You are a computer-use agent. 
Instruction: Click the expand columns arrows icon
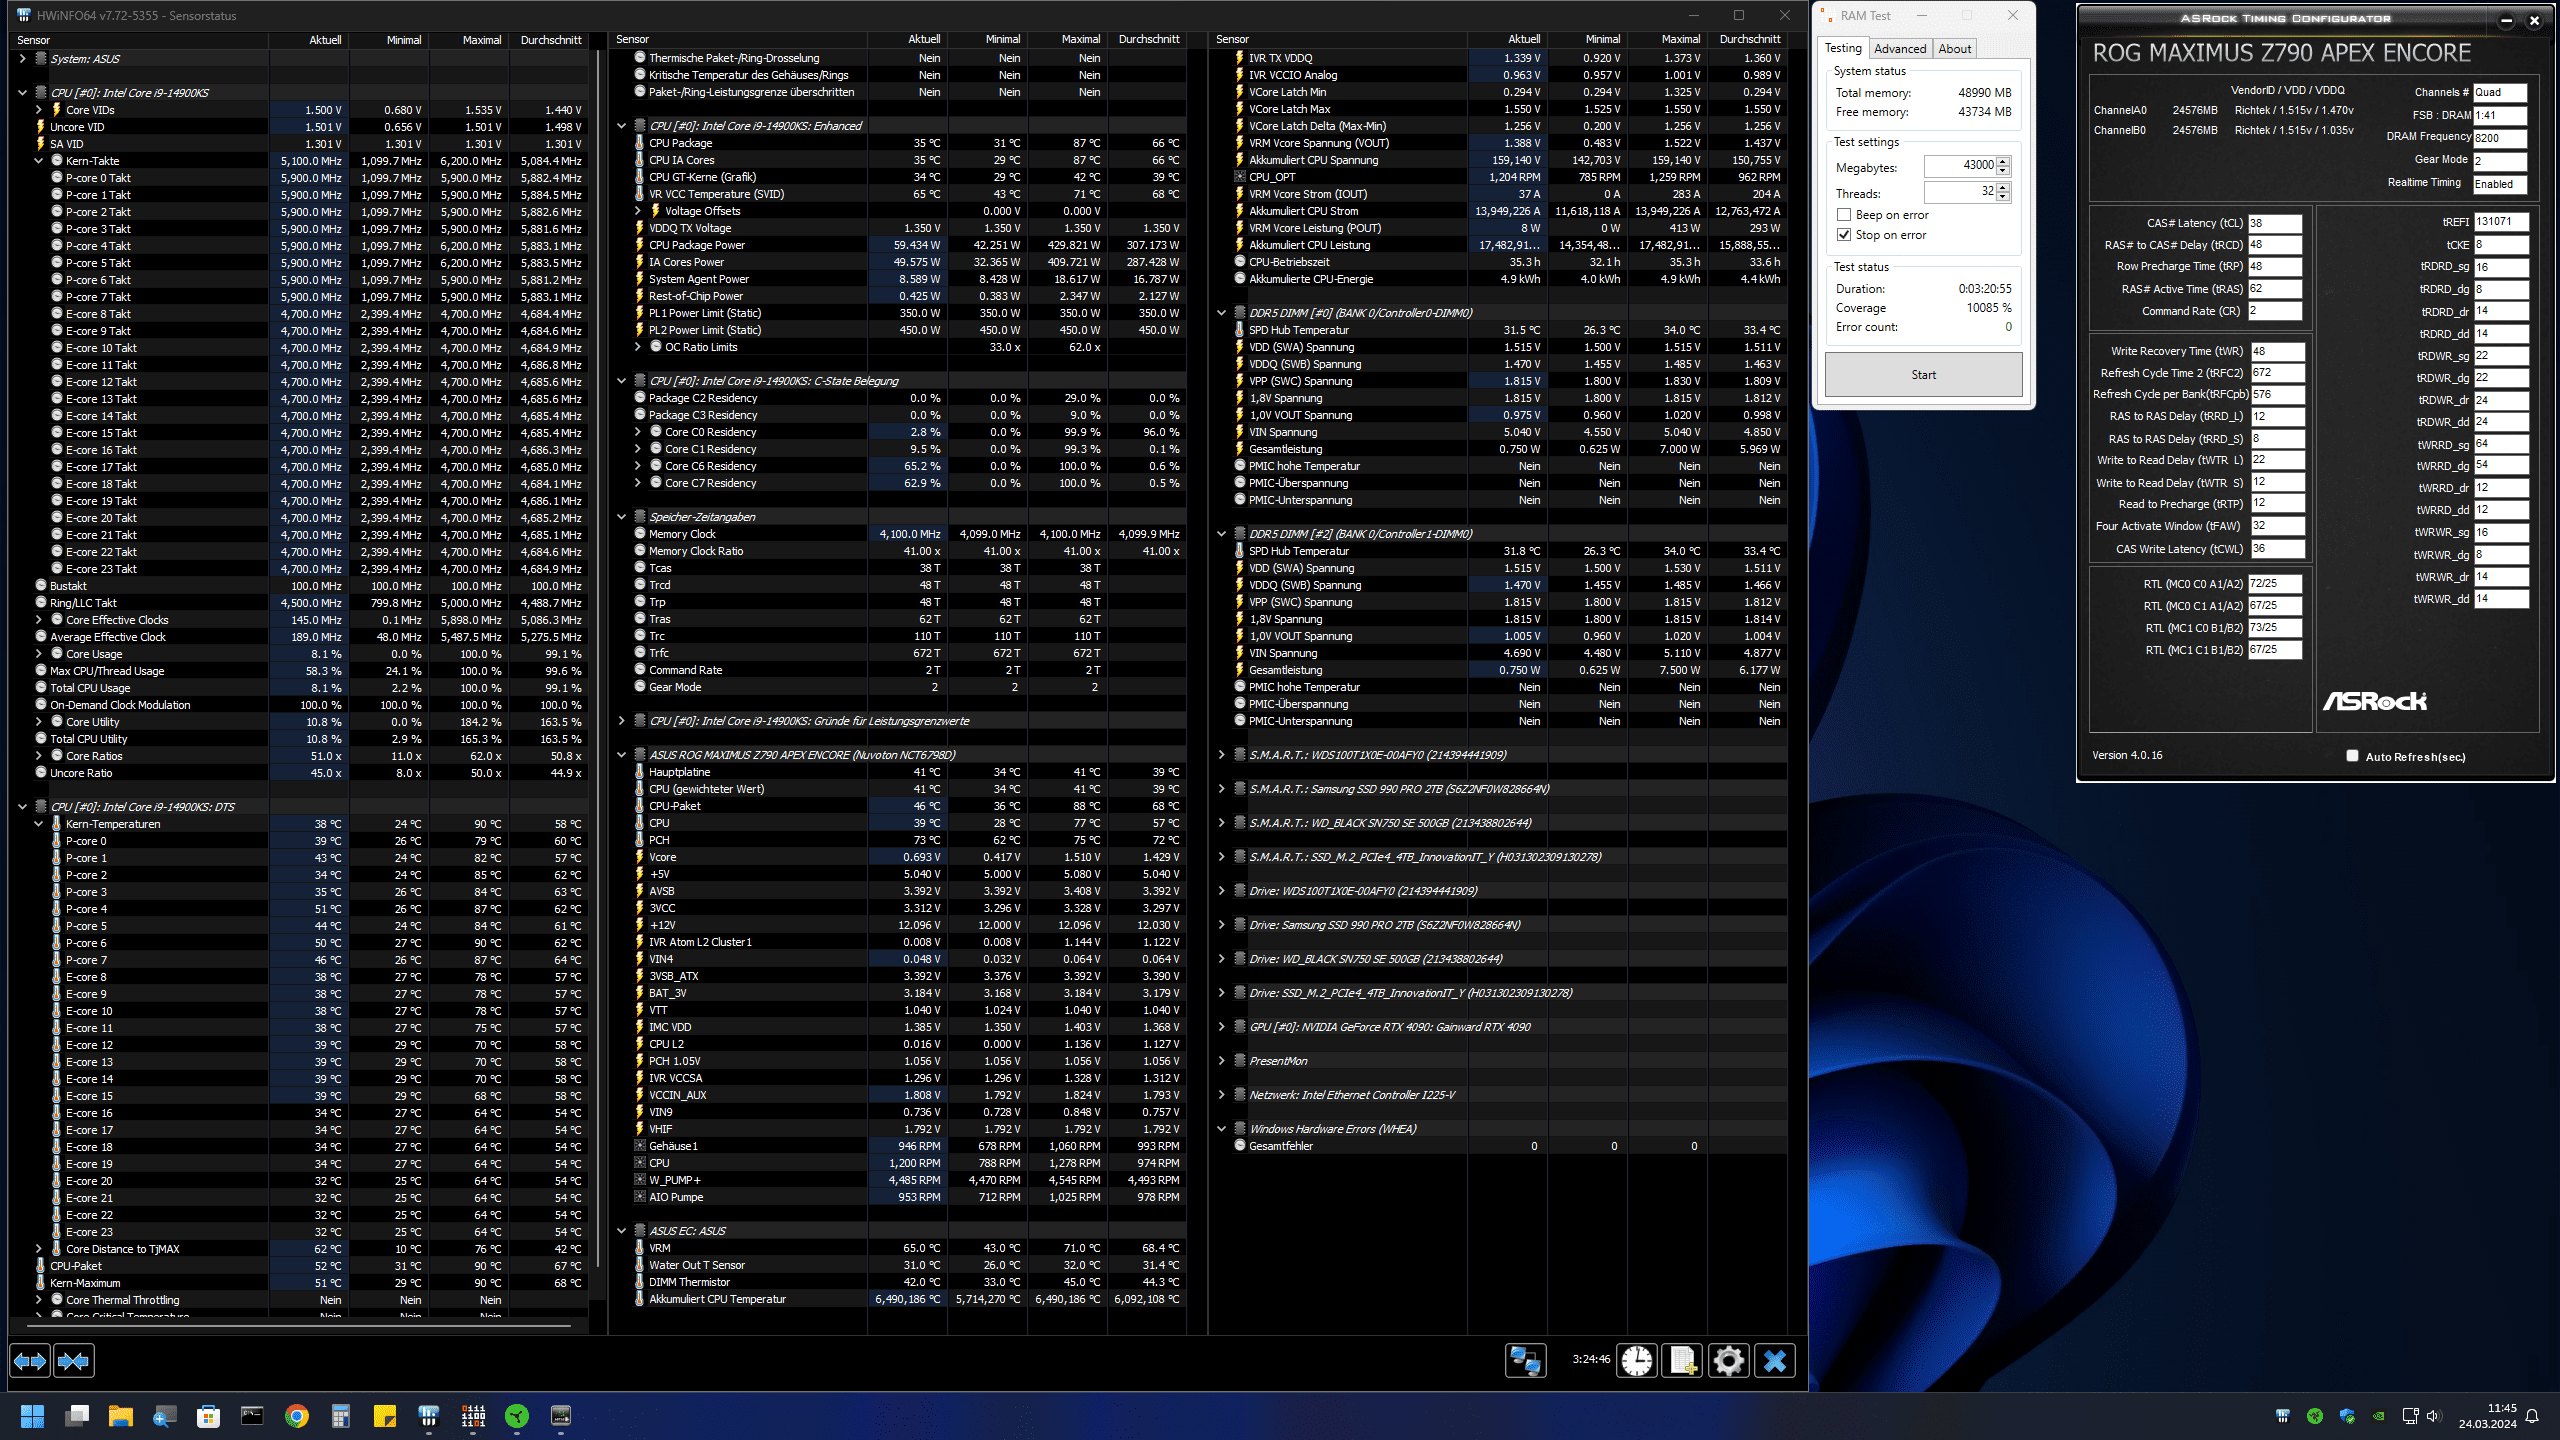pos(29,1361)
